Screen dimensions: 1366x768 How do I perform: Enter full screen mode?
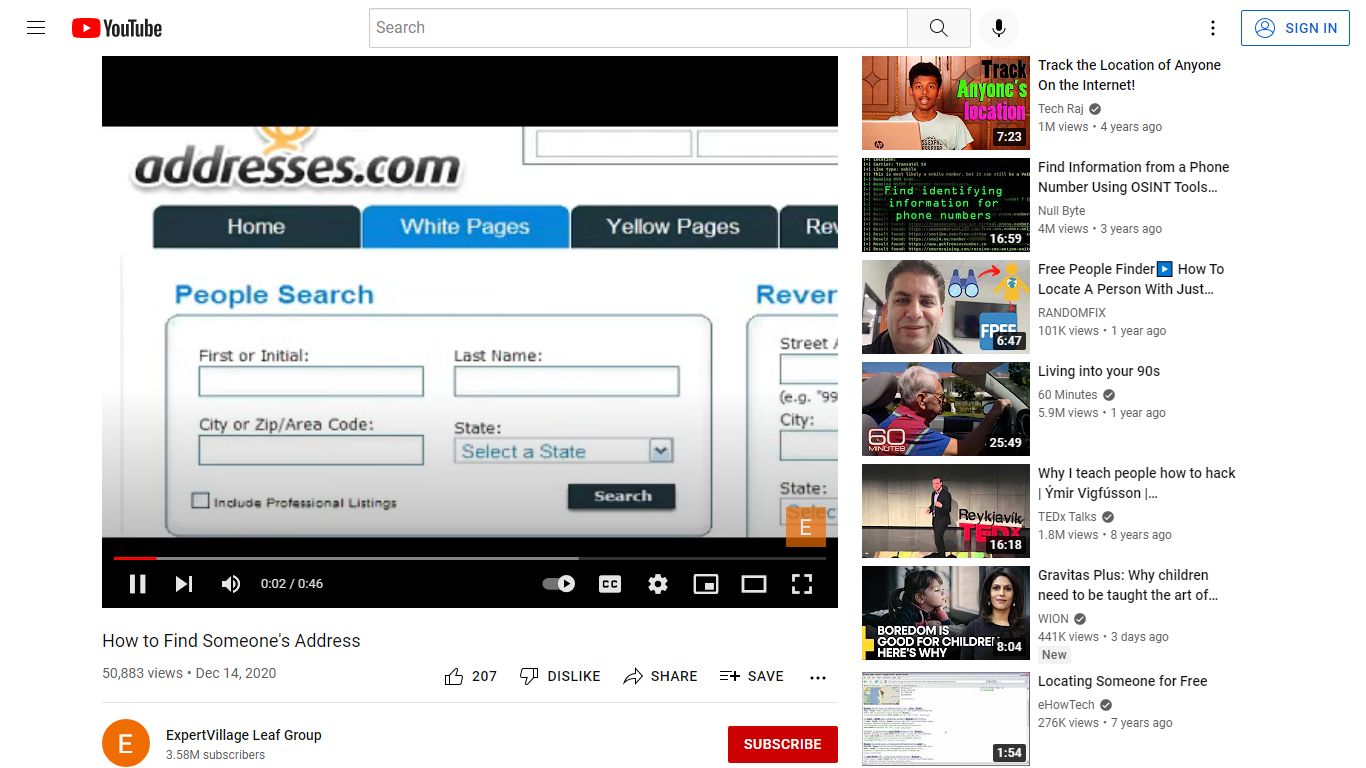[802, 584]
